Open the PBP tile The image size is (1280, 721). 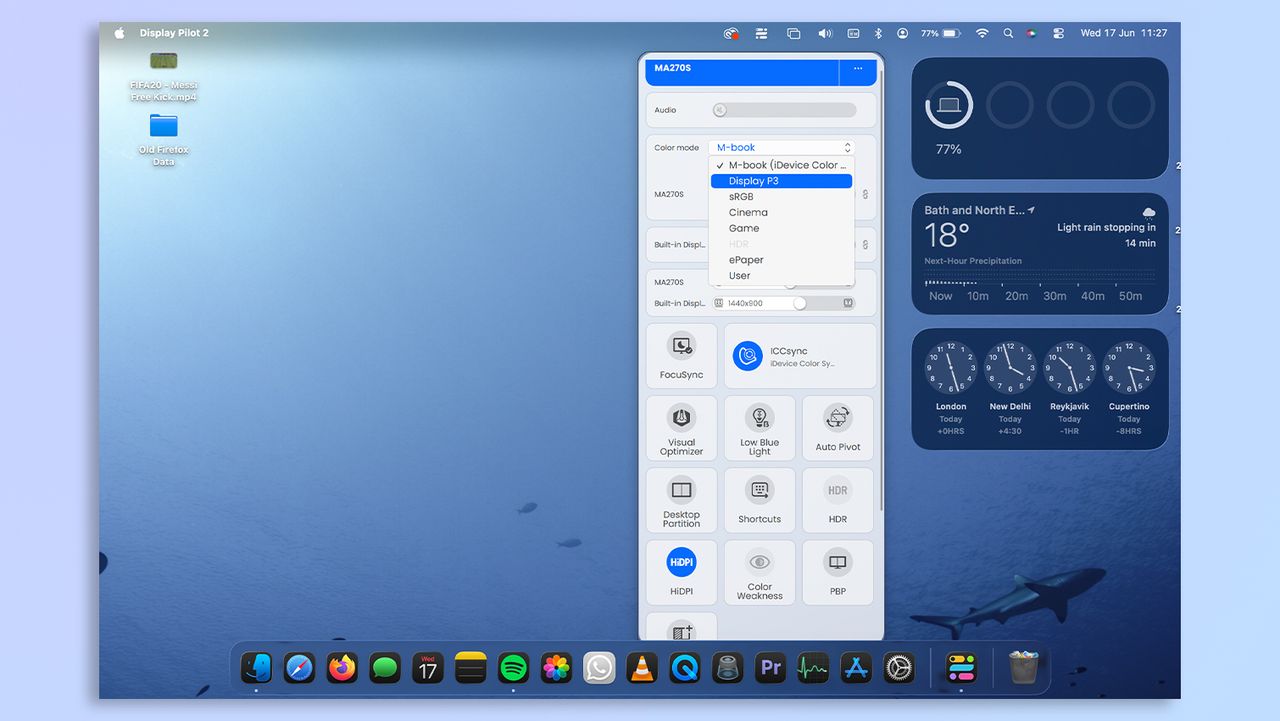838,573
